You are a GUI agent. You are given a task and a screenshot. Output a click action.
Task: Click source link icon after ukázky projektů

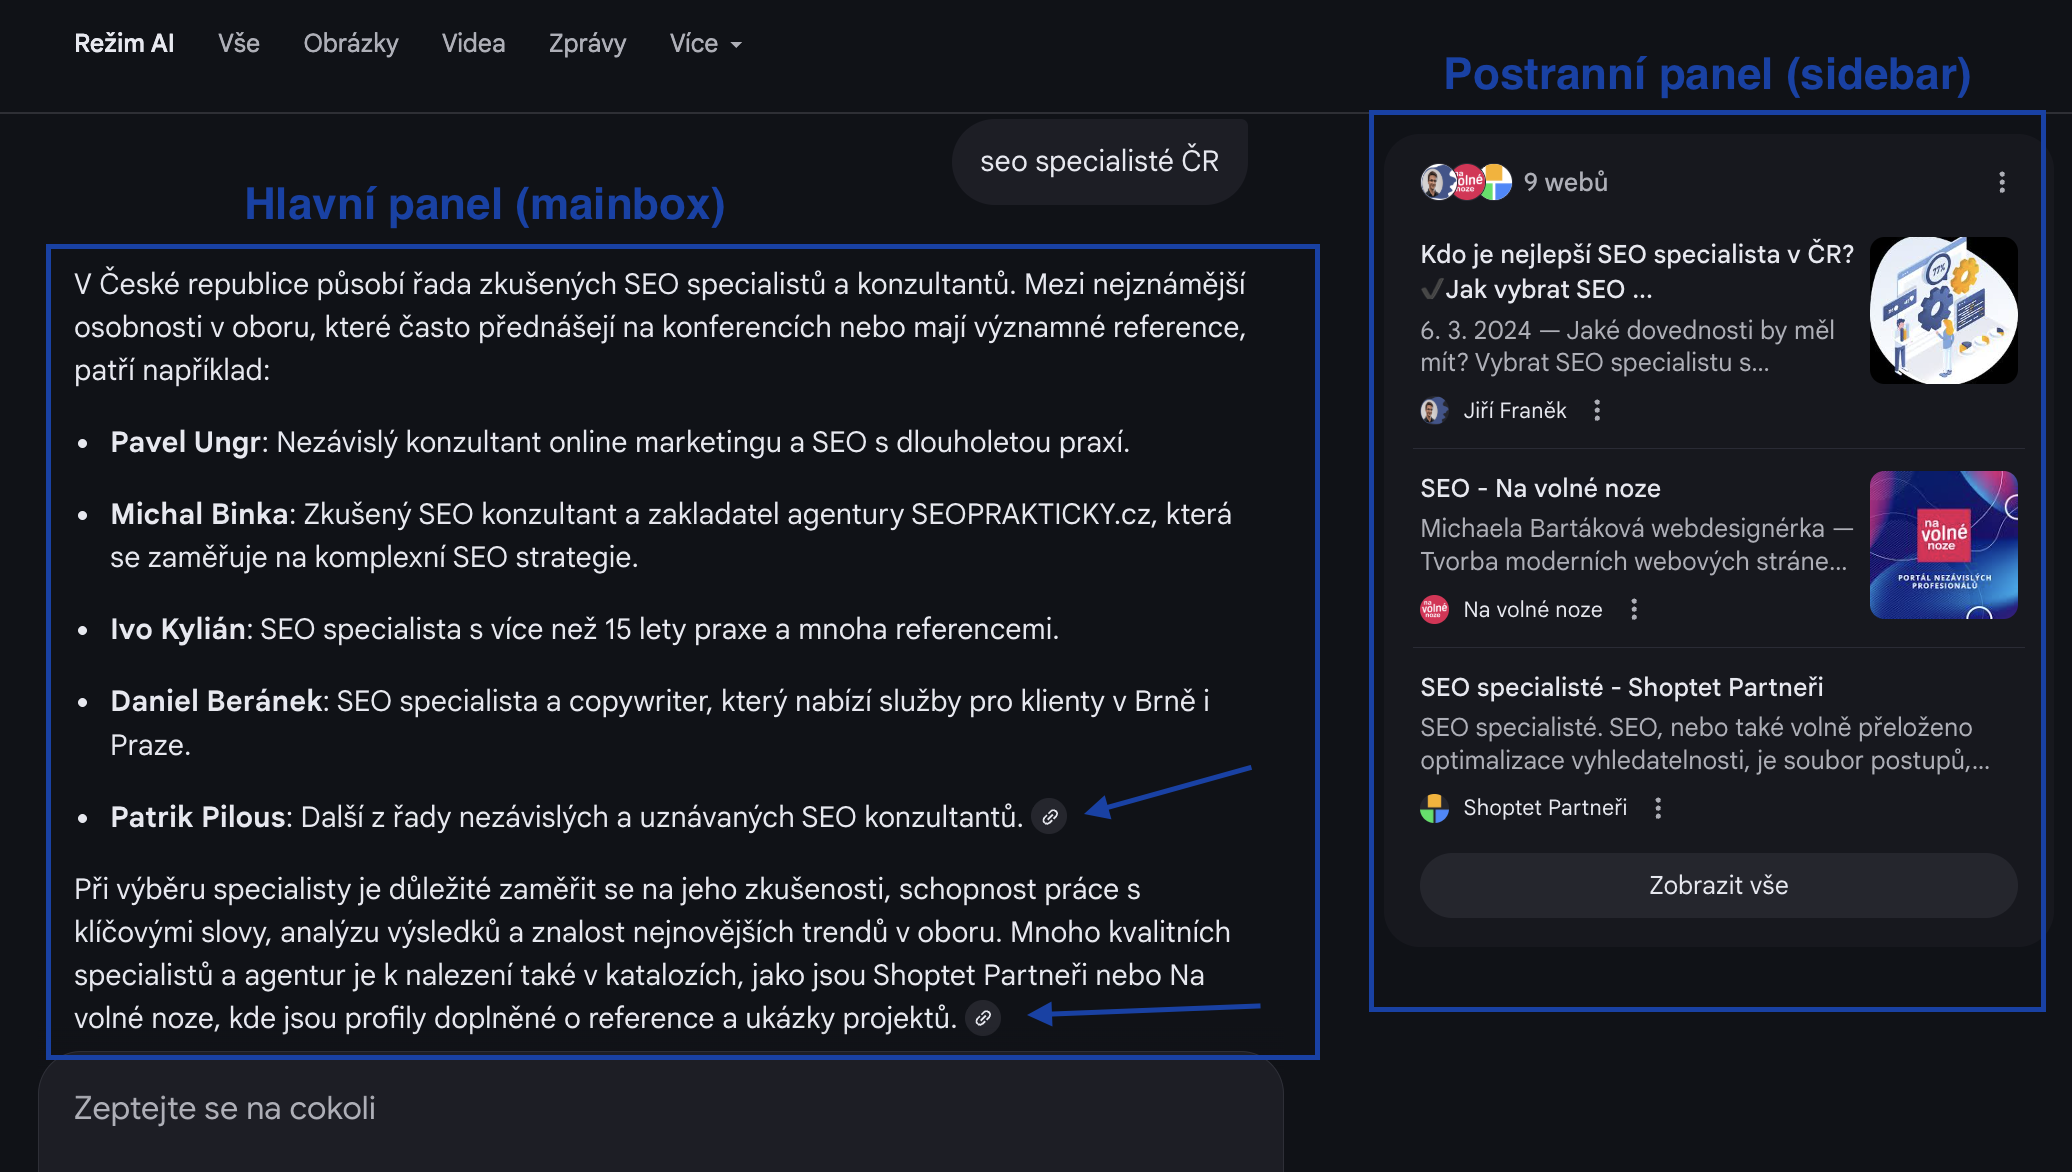click(x=983, y=1018)
